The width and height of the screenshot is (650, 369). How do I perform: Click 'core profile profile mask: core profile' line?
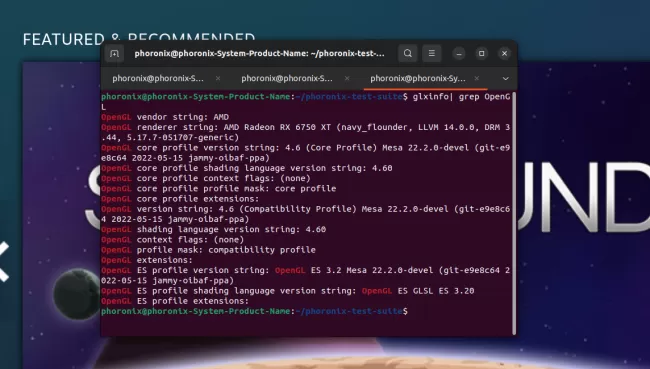[236, 189]
